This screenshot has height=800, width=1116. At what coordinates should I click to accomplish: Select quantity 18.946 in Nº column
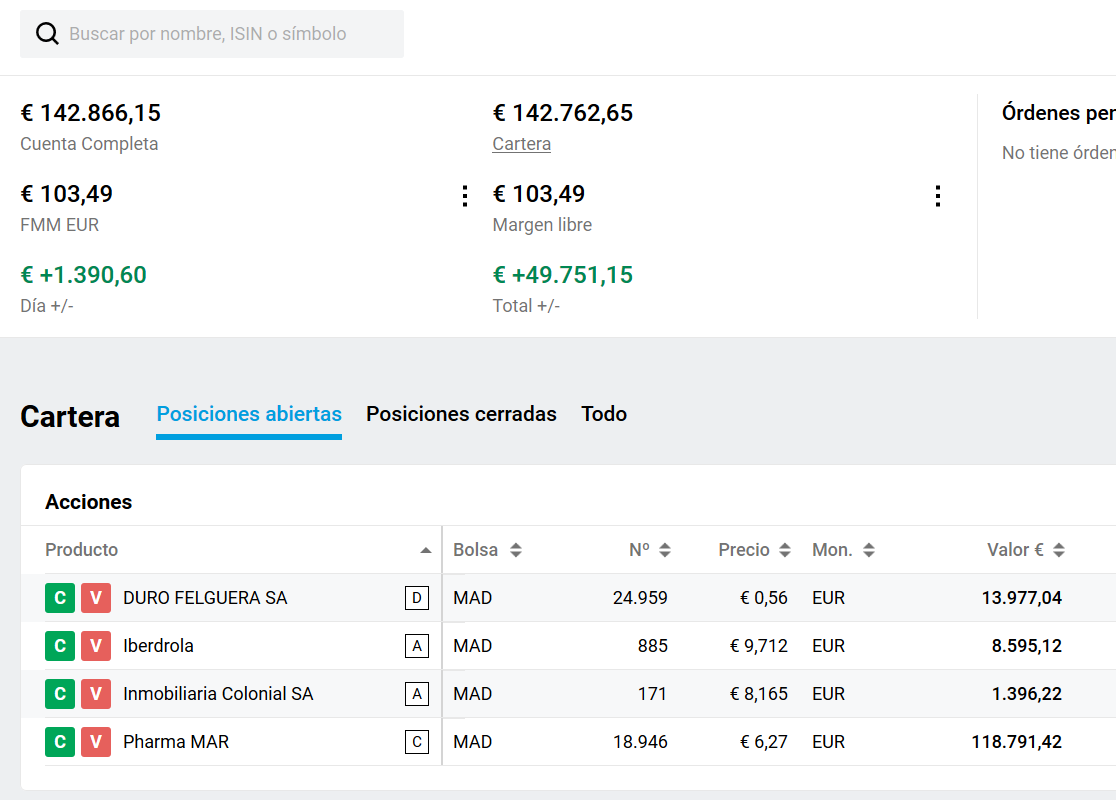640,742
